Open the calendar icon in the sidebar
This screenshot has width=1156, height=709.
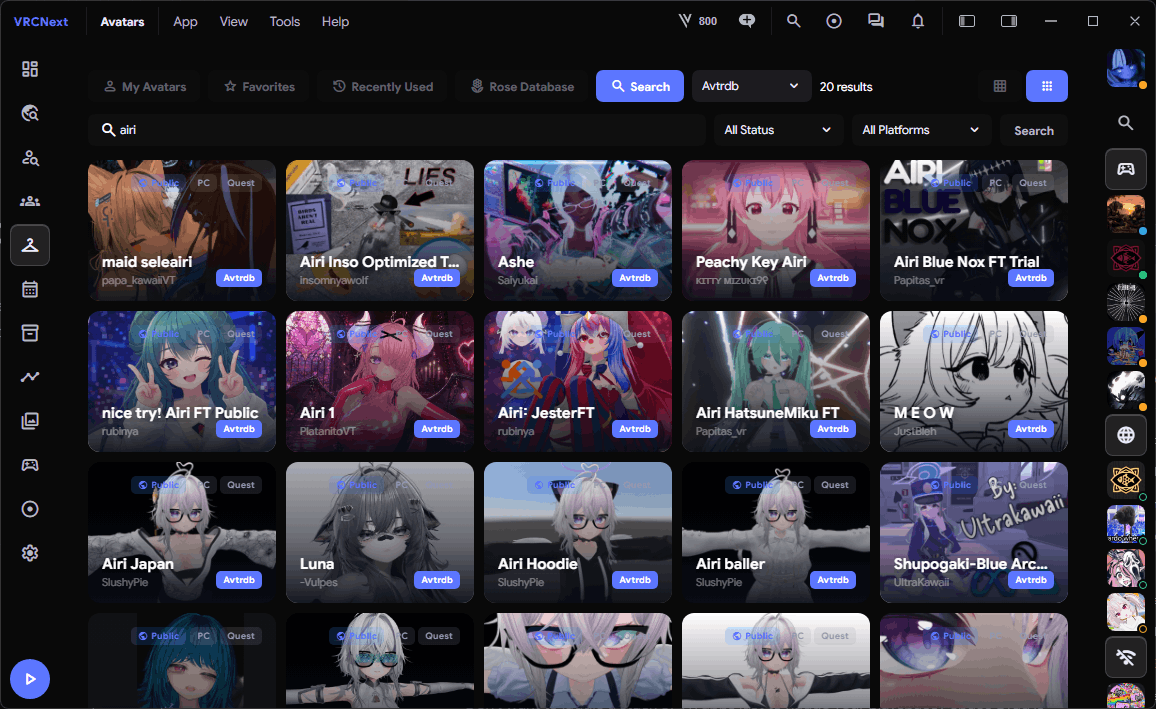click(29, 289)
